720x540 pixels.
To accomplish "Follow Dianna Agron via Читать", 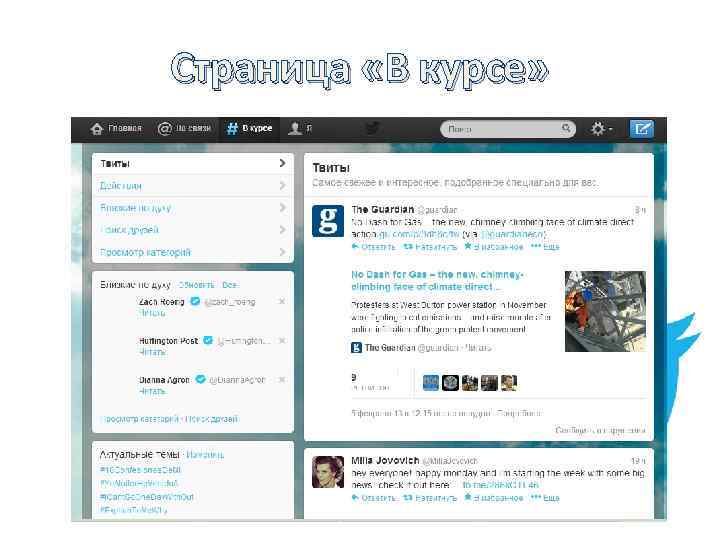I will pos(152,391).
